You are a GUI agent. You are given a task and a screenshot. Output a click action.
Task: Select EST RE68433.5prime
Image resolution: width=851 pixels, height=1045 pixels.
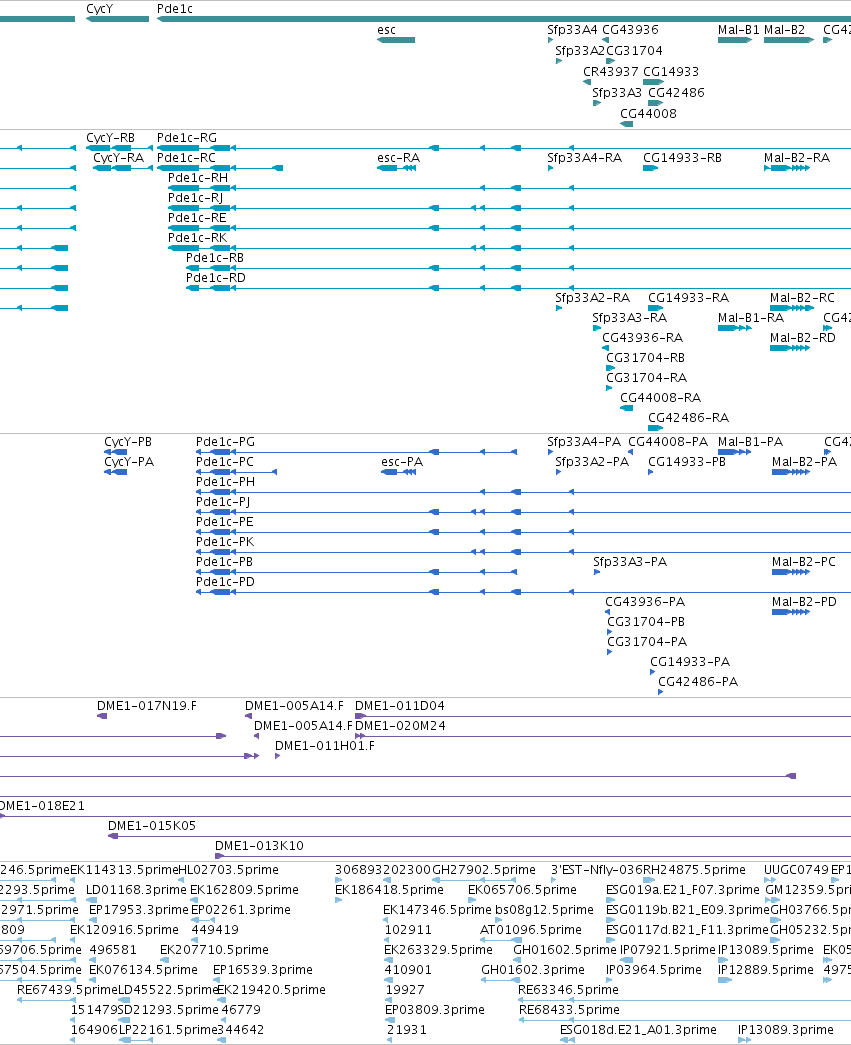coord(569,1010)
